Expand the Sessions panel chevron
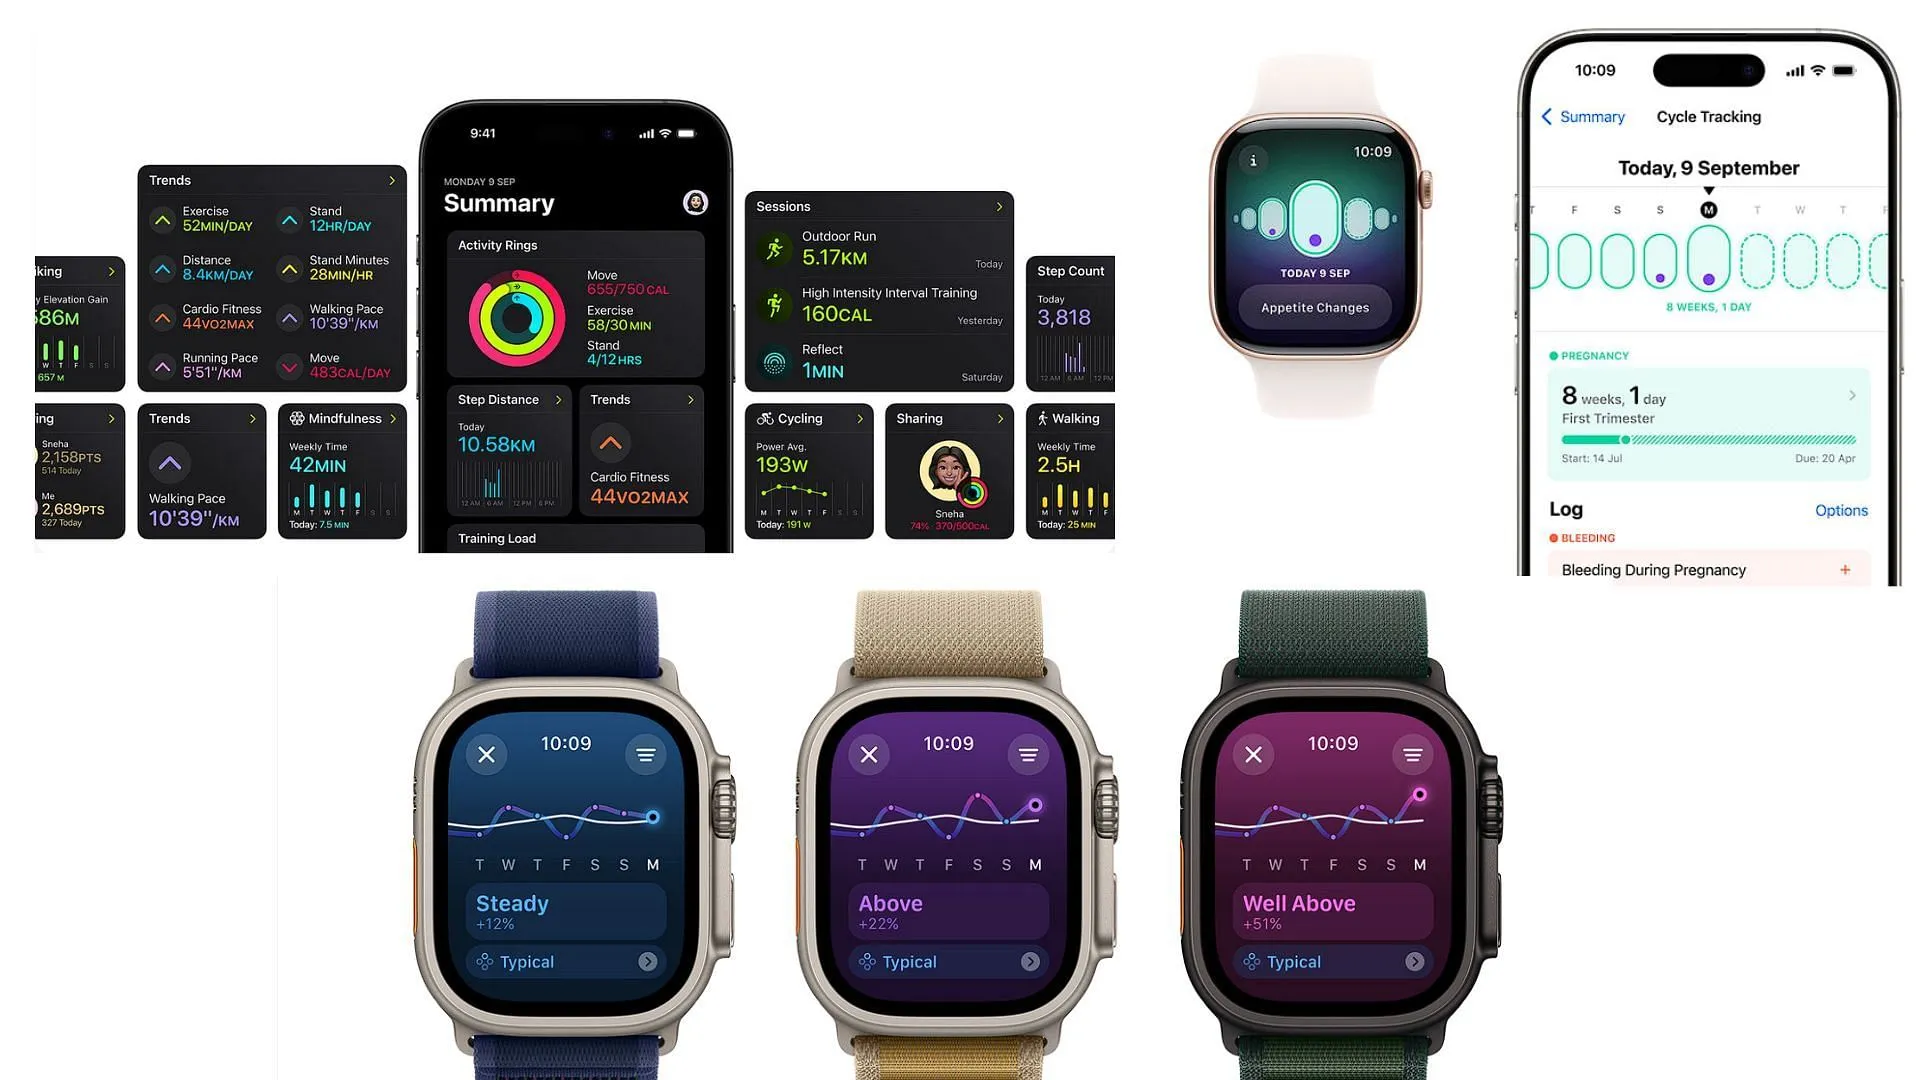Viewport: 1920px width, 1080px height. point(998,206)
